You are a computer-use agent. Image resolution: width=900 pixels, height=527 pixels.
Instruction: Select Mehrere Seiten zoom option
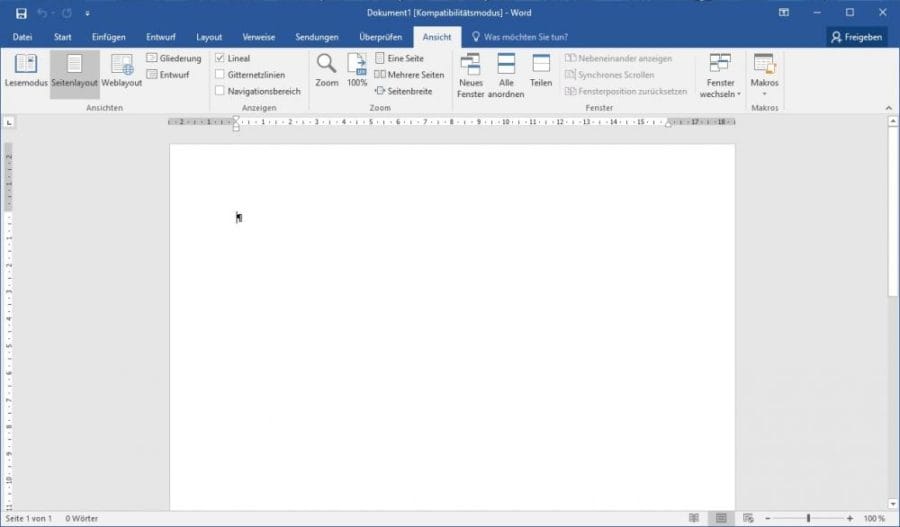[x=409, y=75]
